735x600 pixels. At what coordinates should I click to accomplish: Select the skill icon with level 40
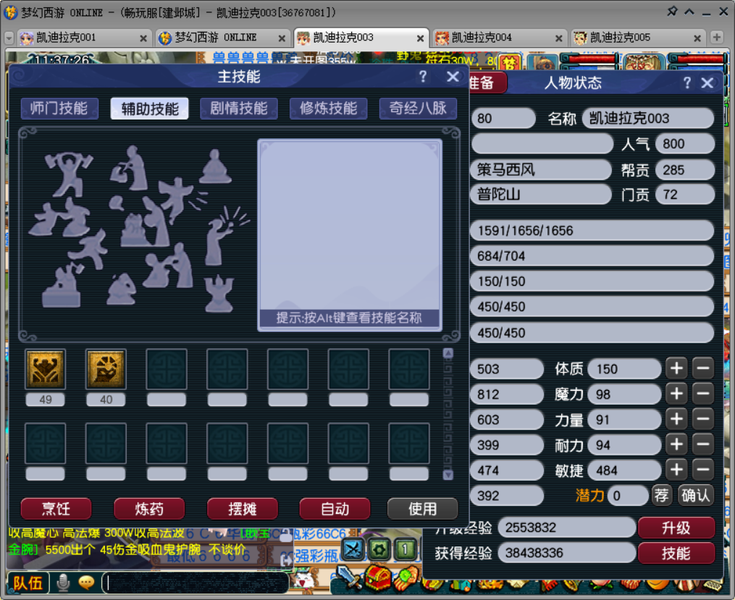[x=106, y=369]
